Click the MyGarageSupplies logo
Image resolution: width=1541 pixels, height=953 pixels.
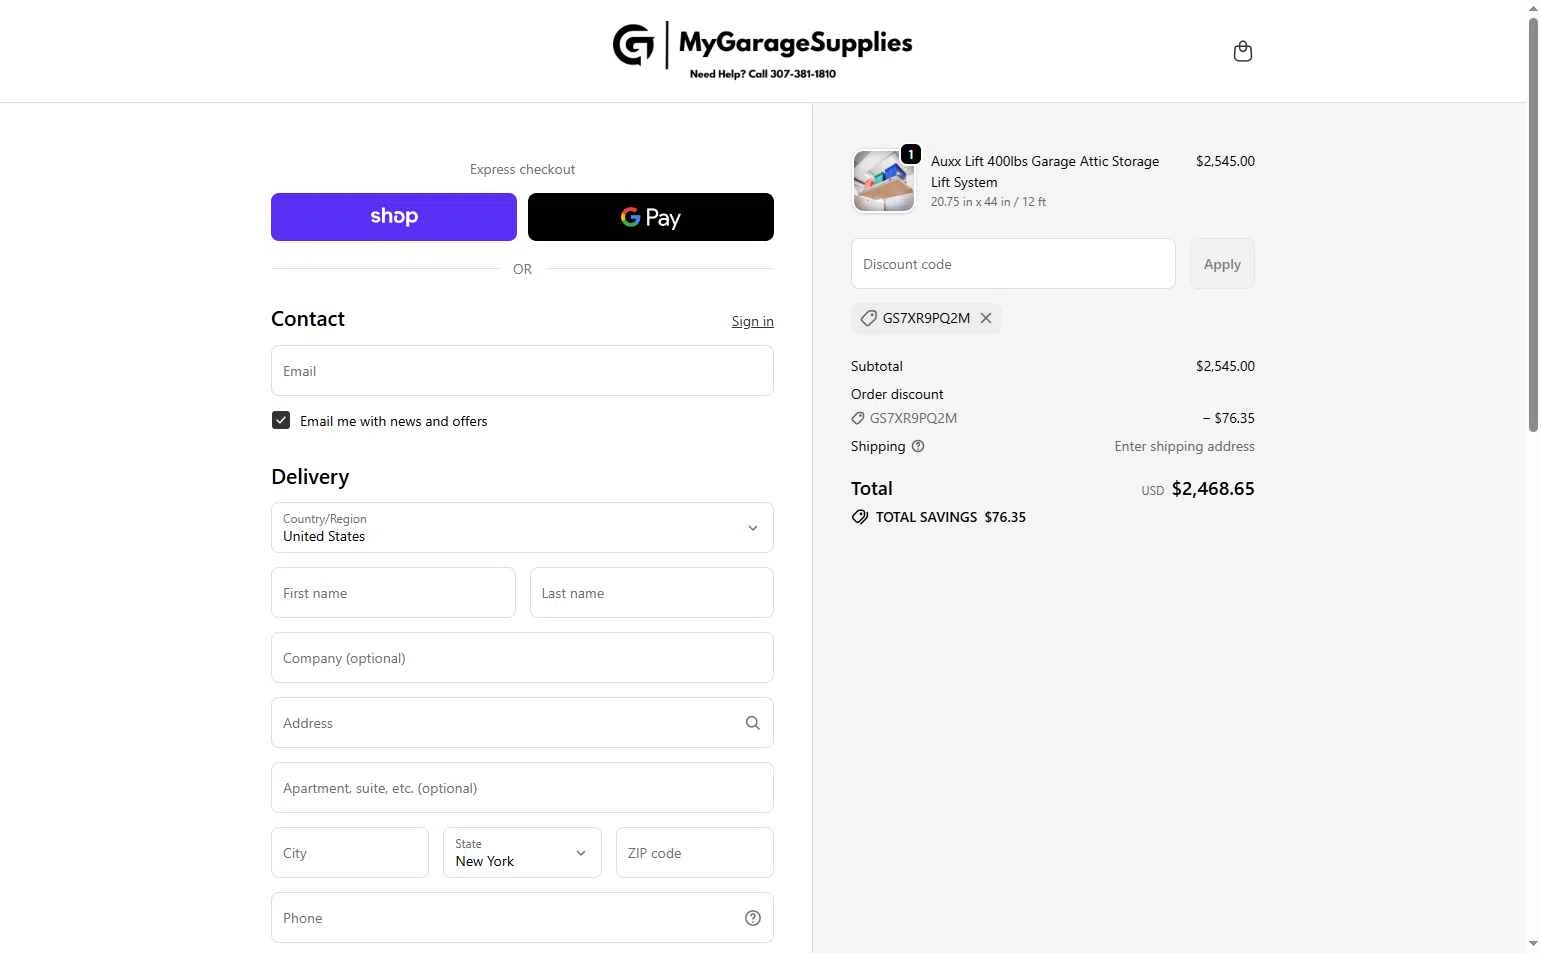[x=763, y=50]
